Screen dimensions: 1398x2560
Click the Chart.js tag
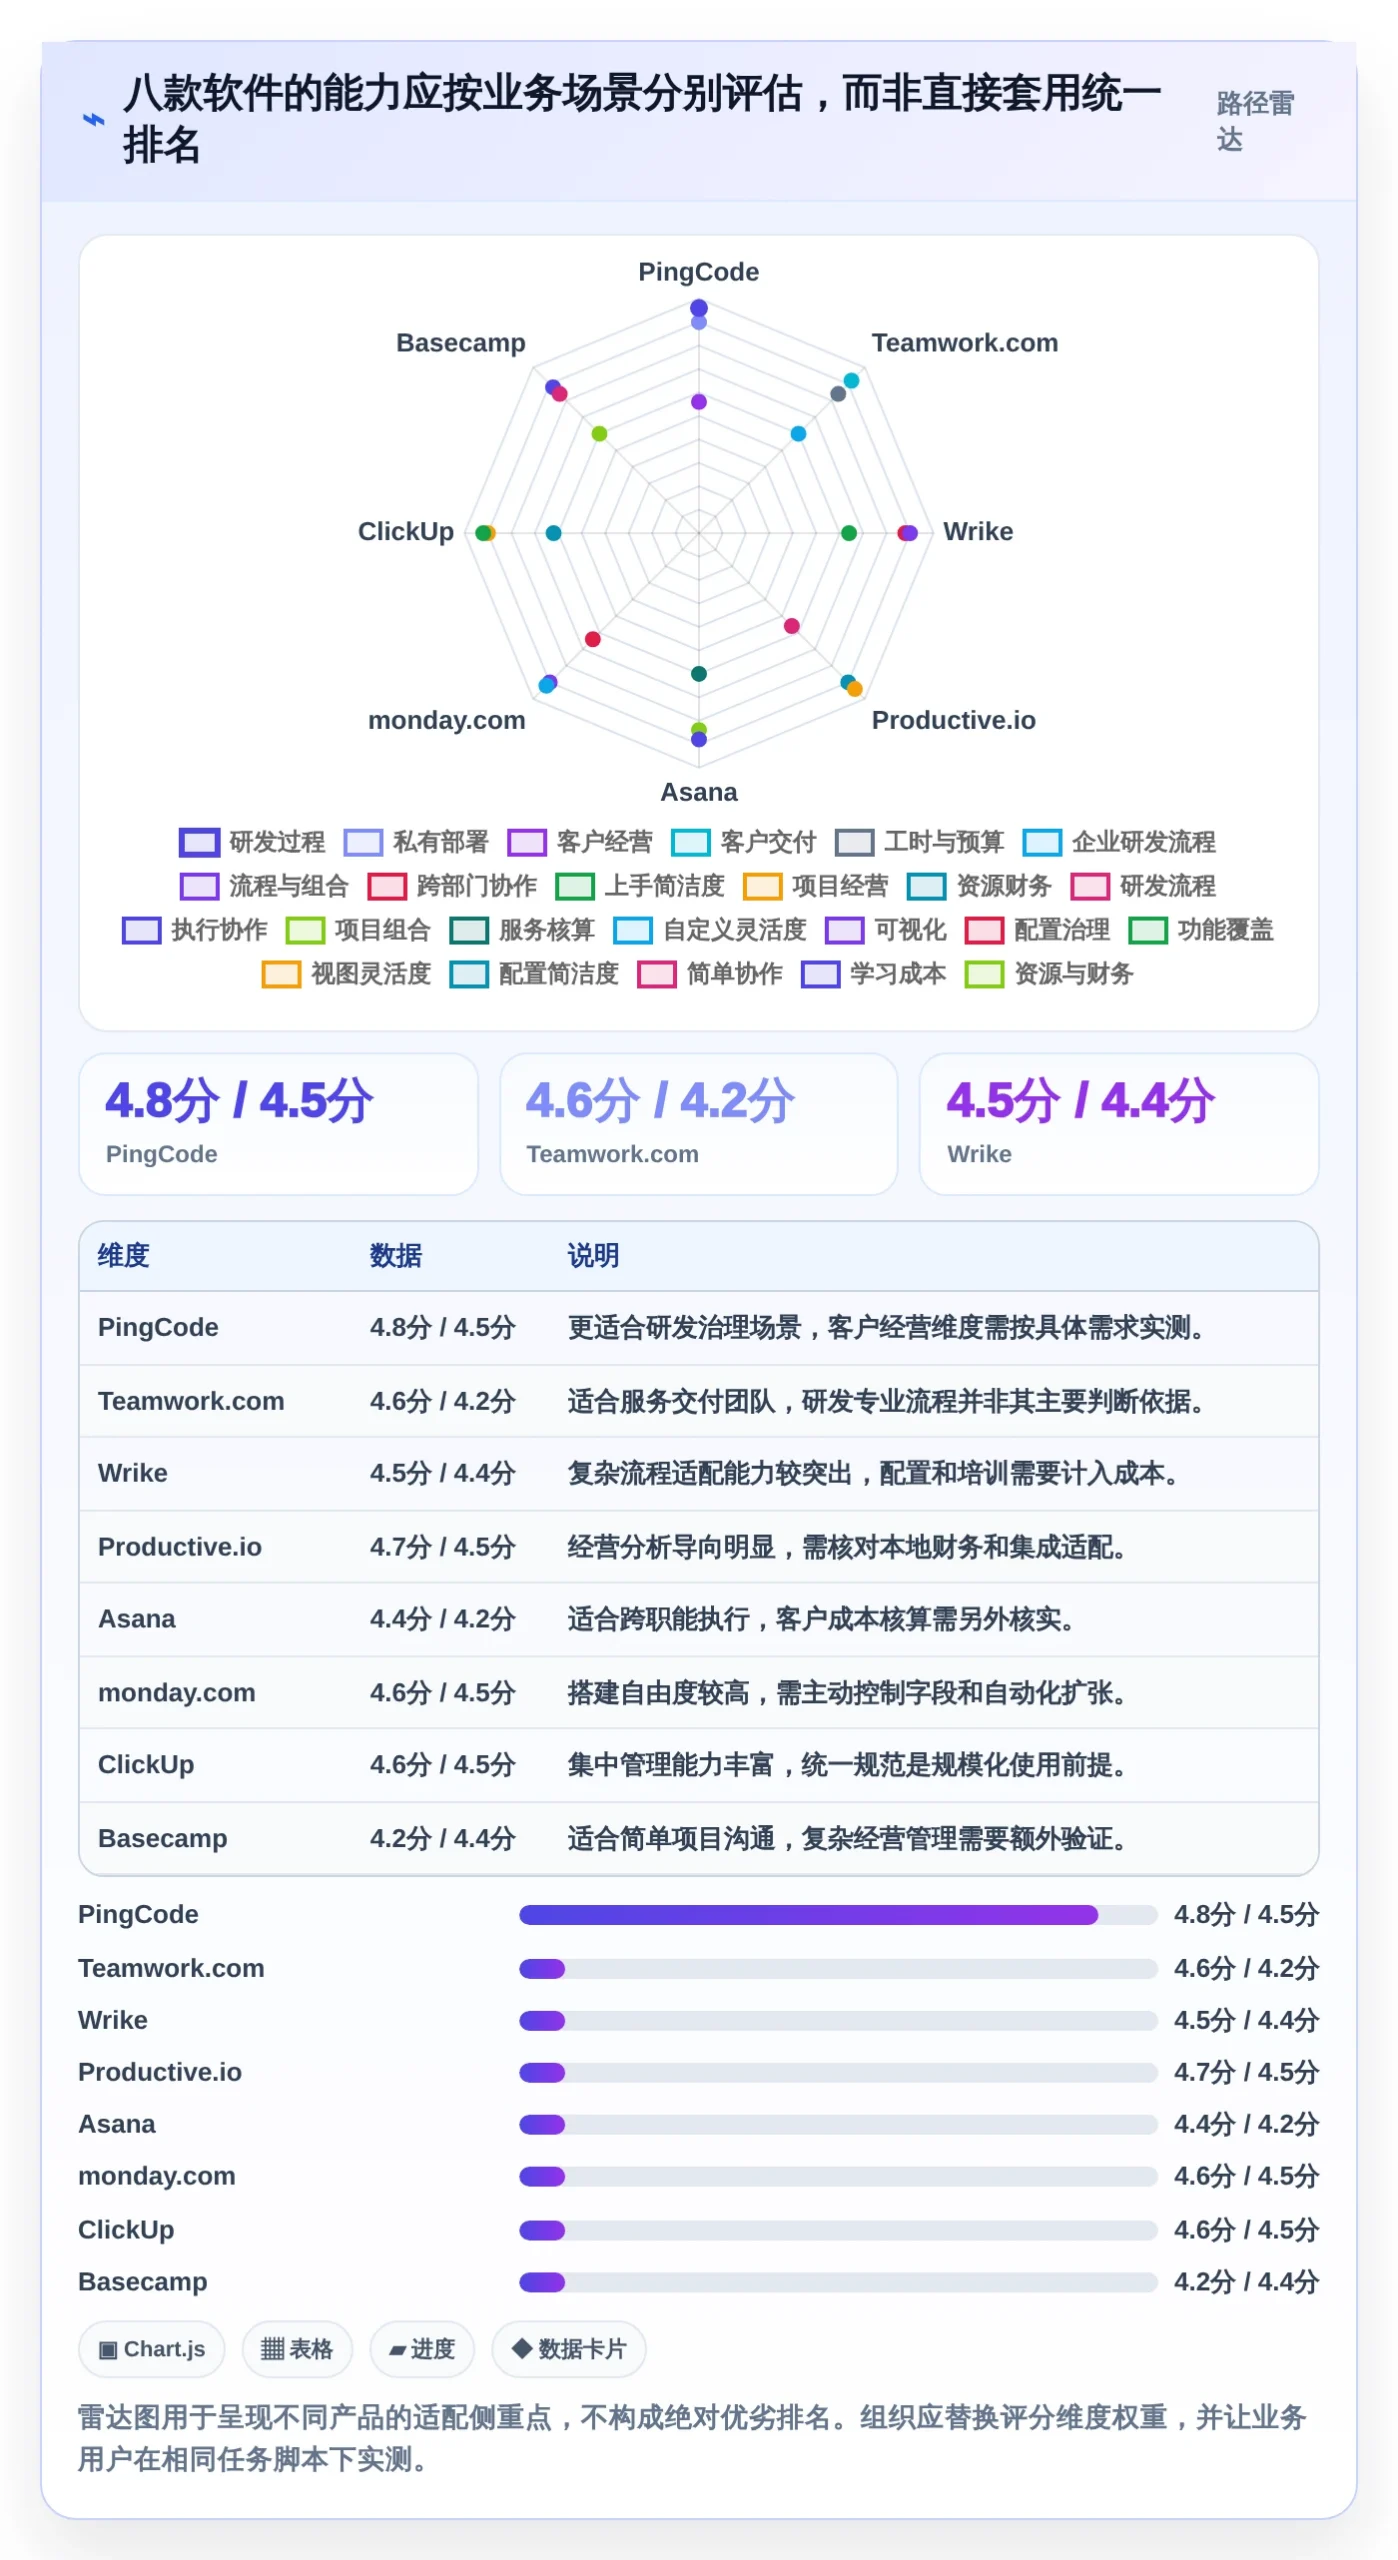(x=152, y=2350)
